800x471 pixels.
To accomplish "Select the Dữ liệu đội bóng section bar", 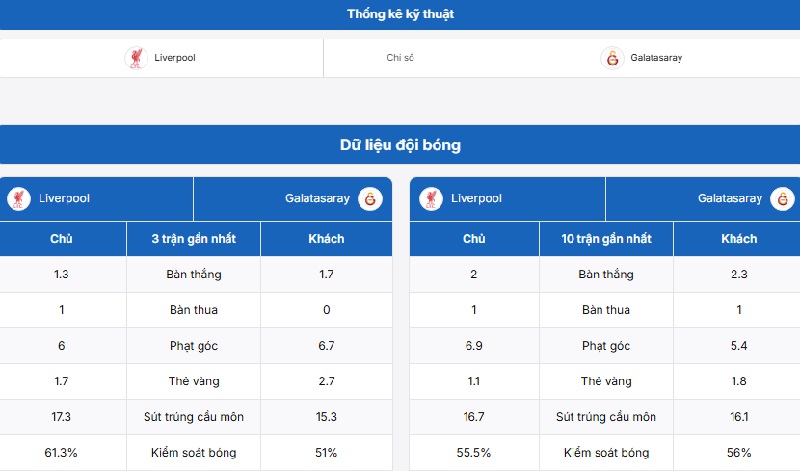I will [x=400, y=145].
